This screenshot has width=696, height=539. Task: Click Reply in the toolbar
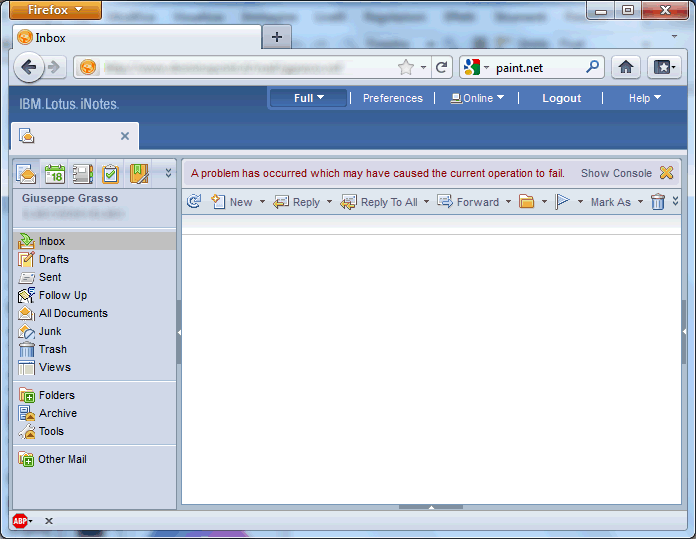tap(296, 202)
